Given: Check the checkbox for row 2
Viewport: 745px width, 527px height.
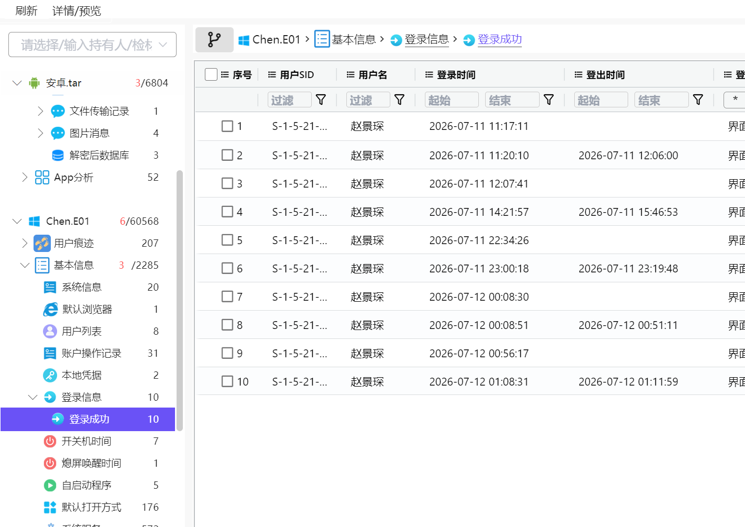Looking at the screenshot, I should pyautogui.click(x=228, y=155).
